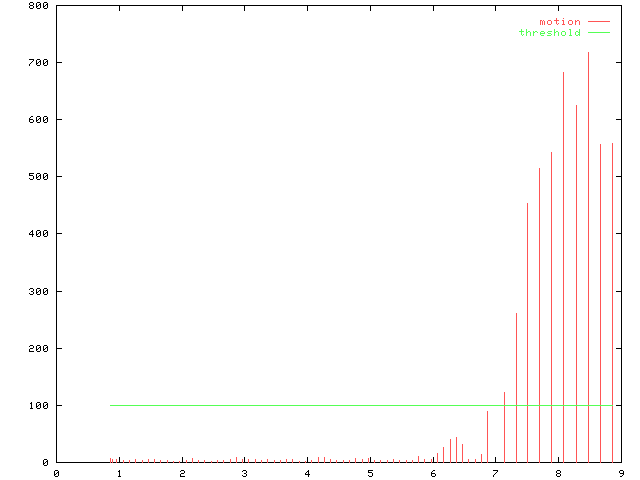Click the rightmost red bar near x=9

coord(612,300)
